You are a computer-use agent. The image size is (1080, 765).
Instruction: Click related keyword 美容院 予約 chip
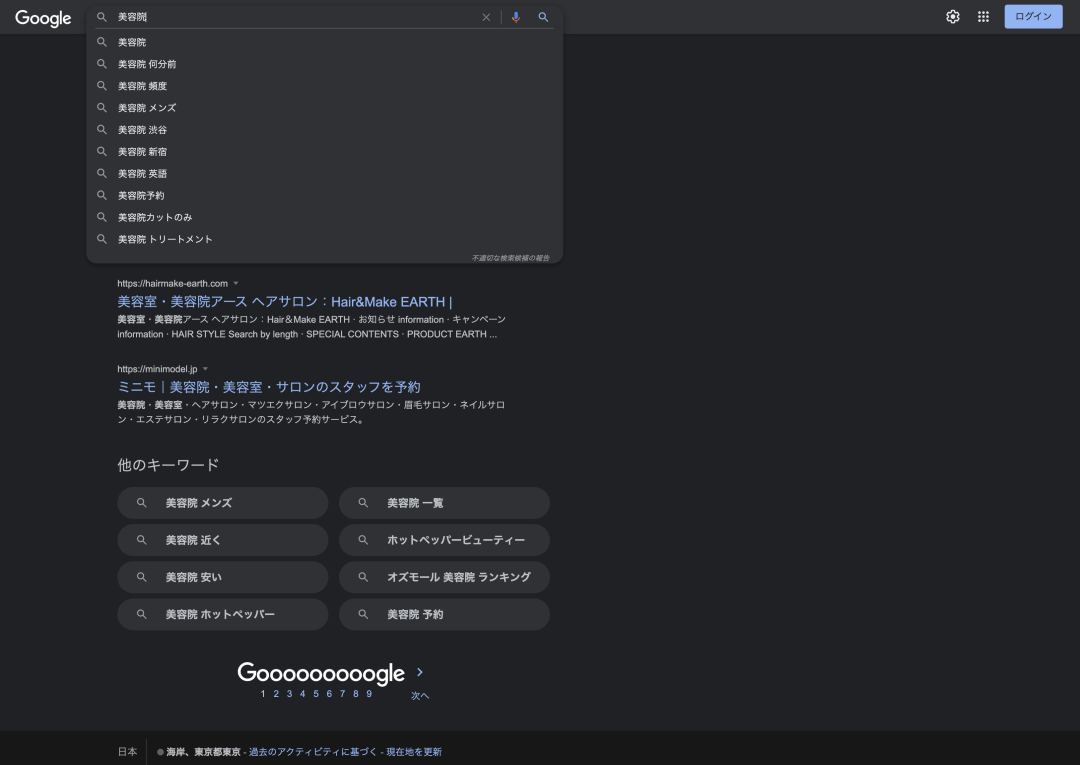pos(444,614)
